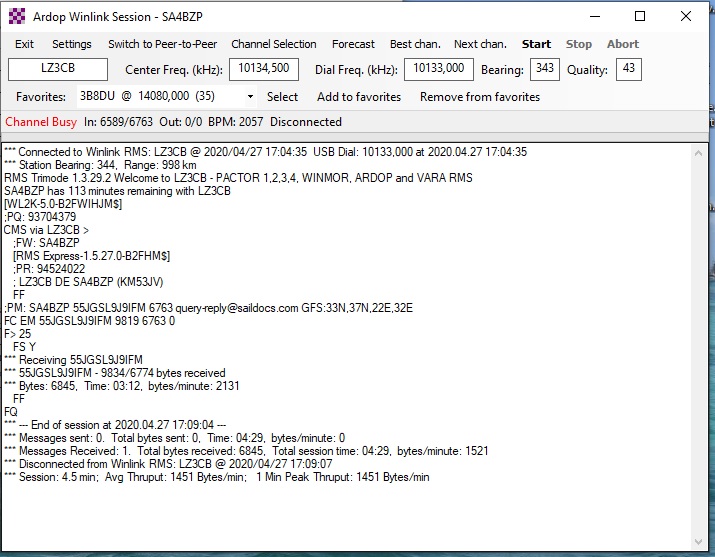Screen dimensions: 715x557
Task: Expand the Favorites dropdown arrow
Action: coord(250,97)
